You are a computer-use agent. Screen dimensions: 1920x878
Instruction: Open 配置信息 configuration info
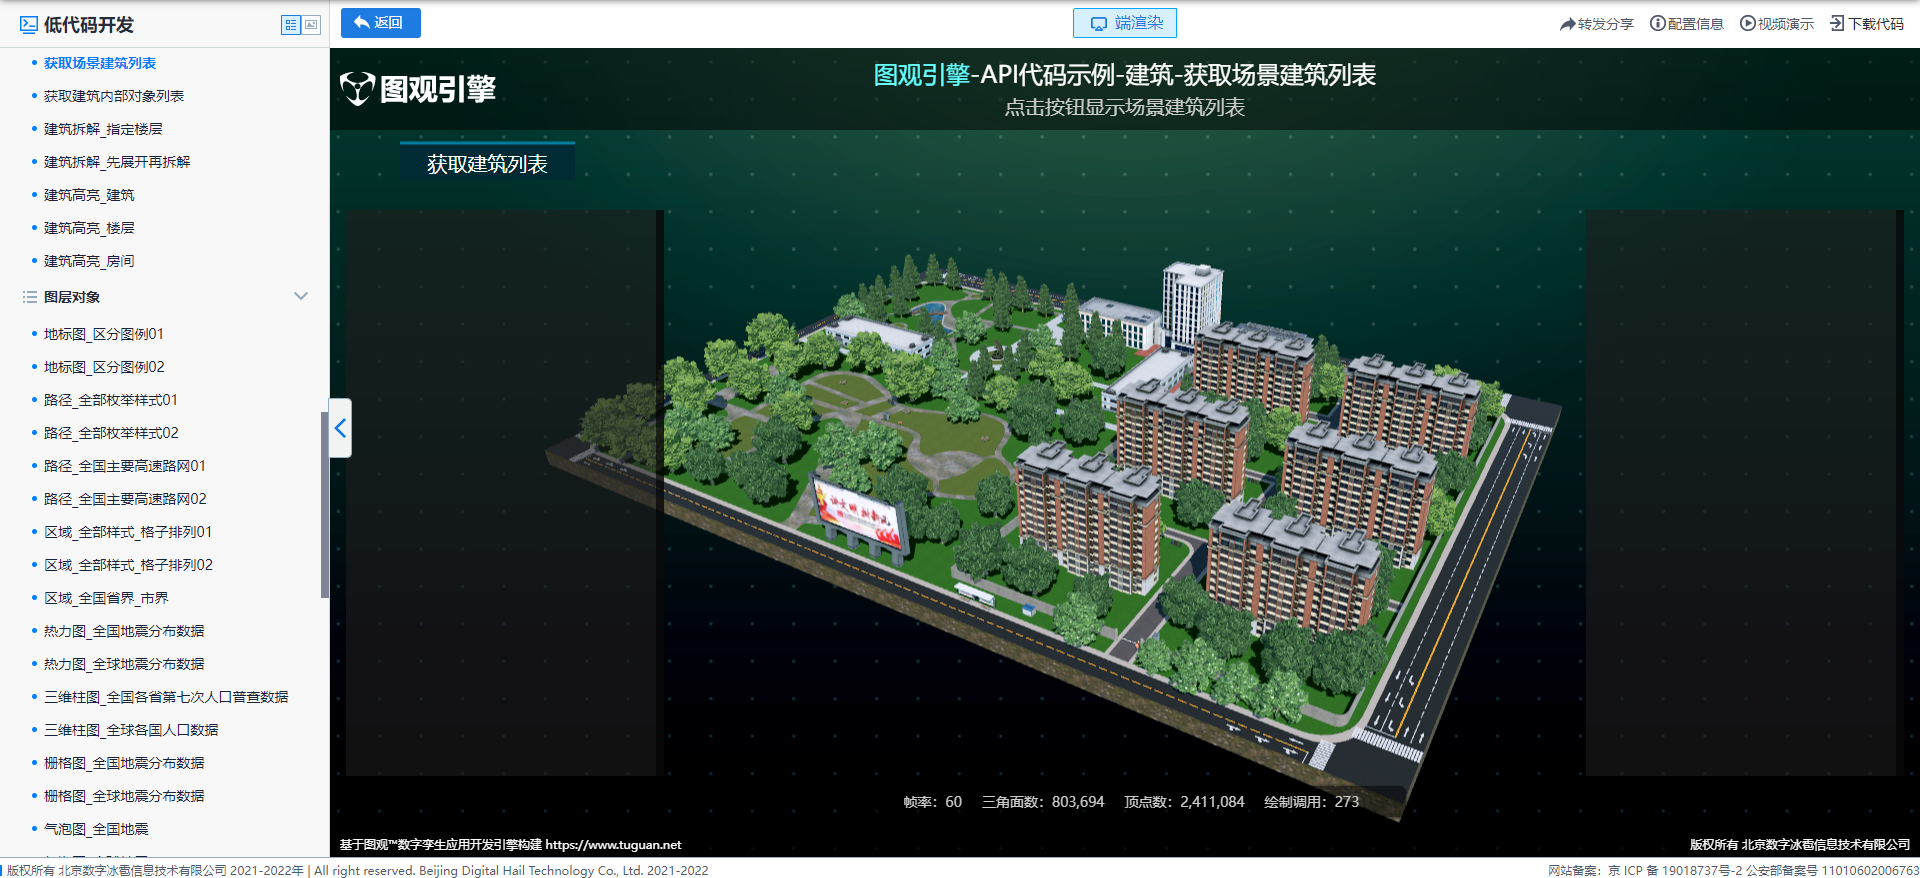point(1686,24)
